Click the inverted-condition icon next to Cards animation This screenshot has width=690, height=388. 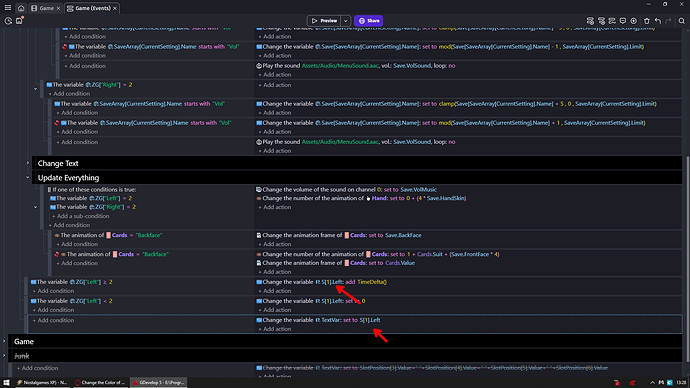(x=57, y=254)
